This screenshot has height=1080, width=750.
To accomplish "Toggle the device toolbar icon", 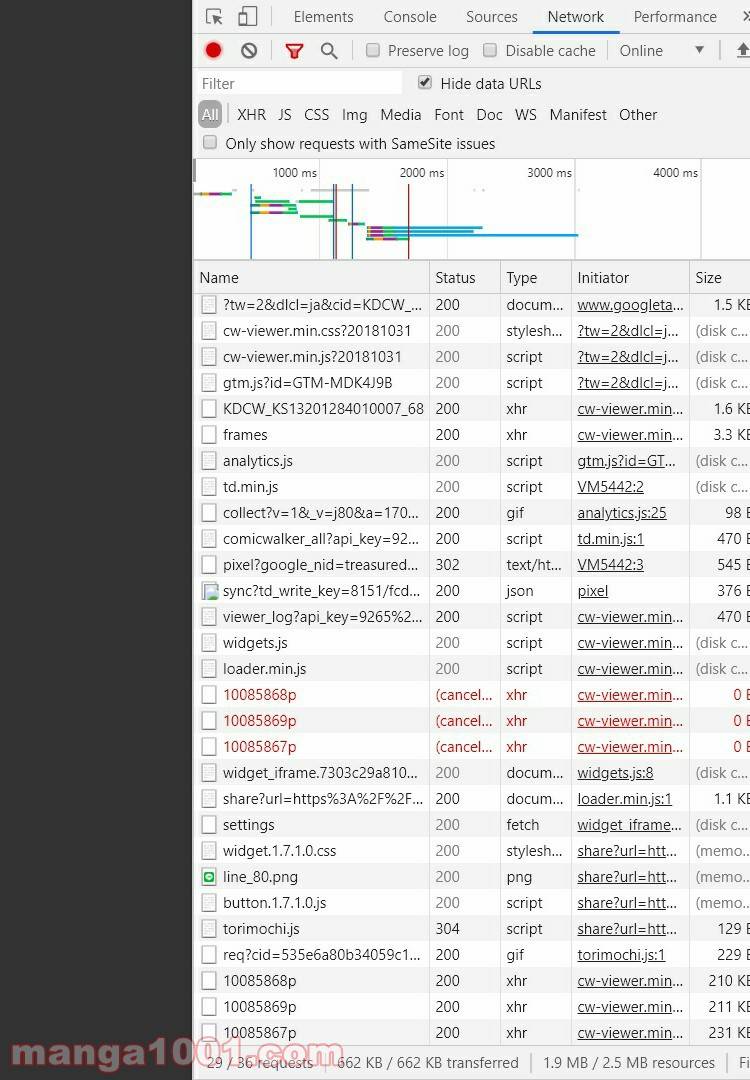I will point(247,17).
